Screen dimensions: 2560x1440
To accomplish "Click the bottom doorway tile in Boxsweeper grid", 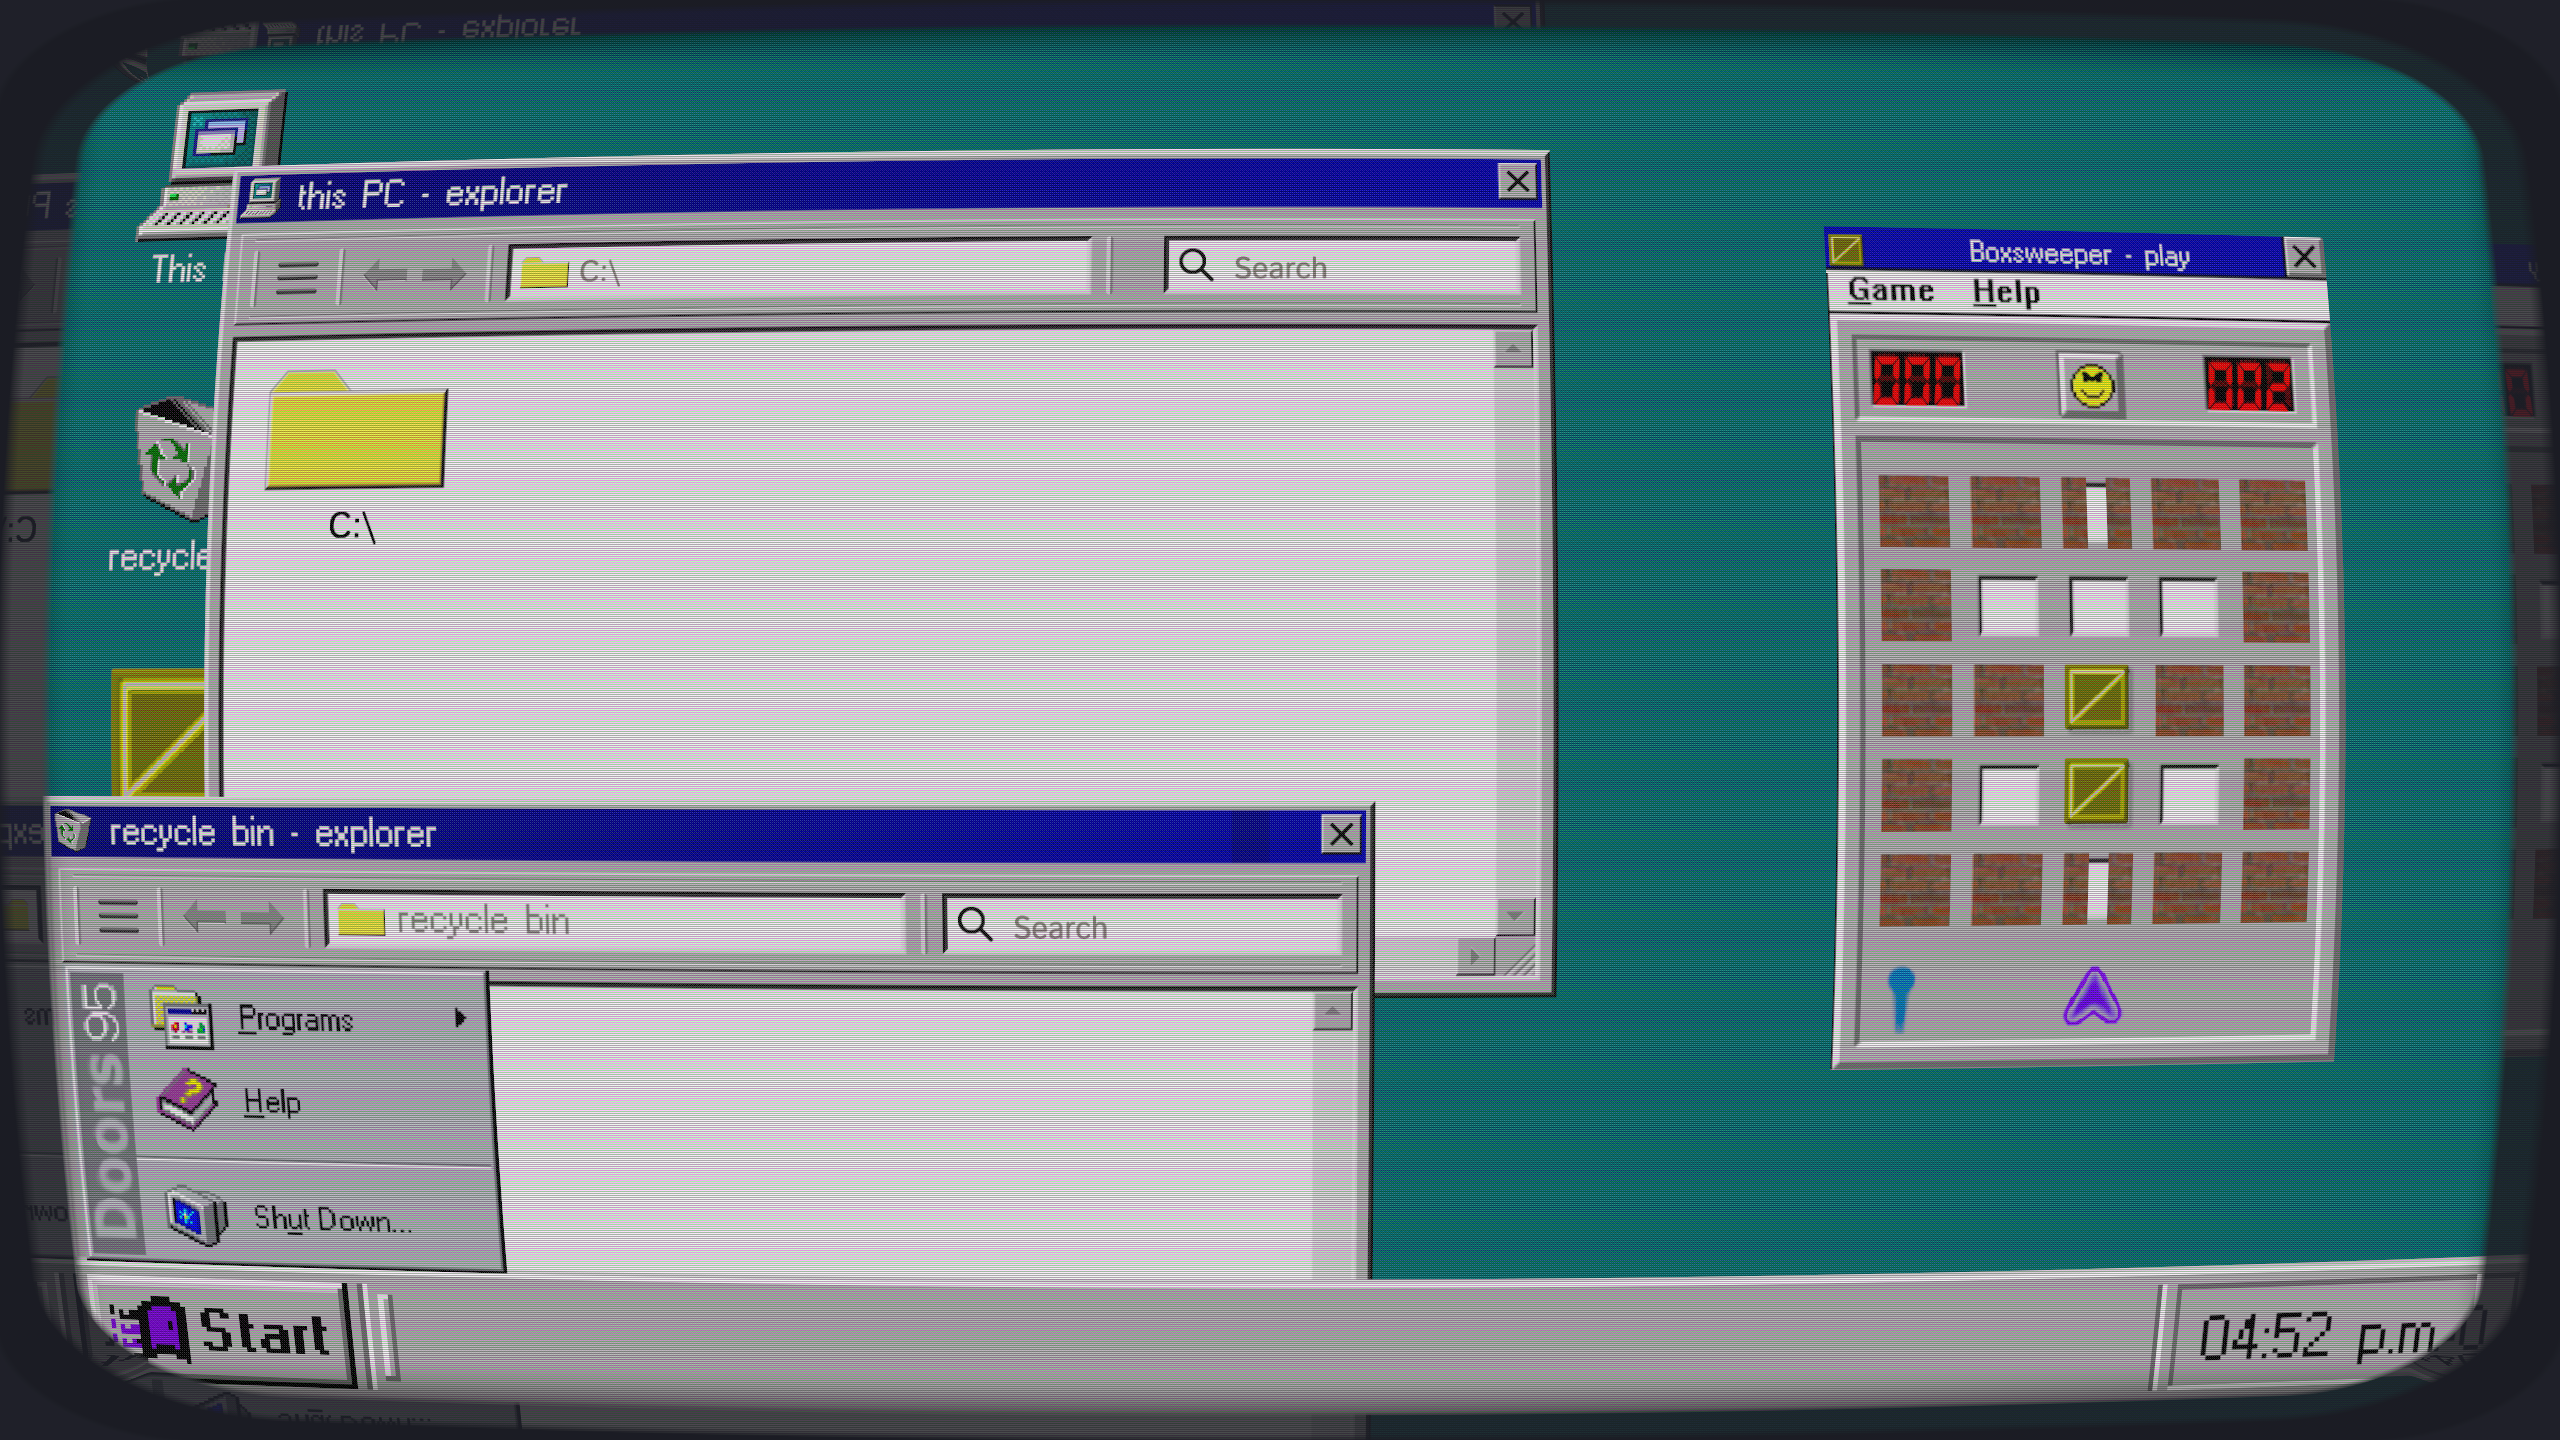I will (x=2097, y=889).
